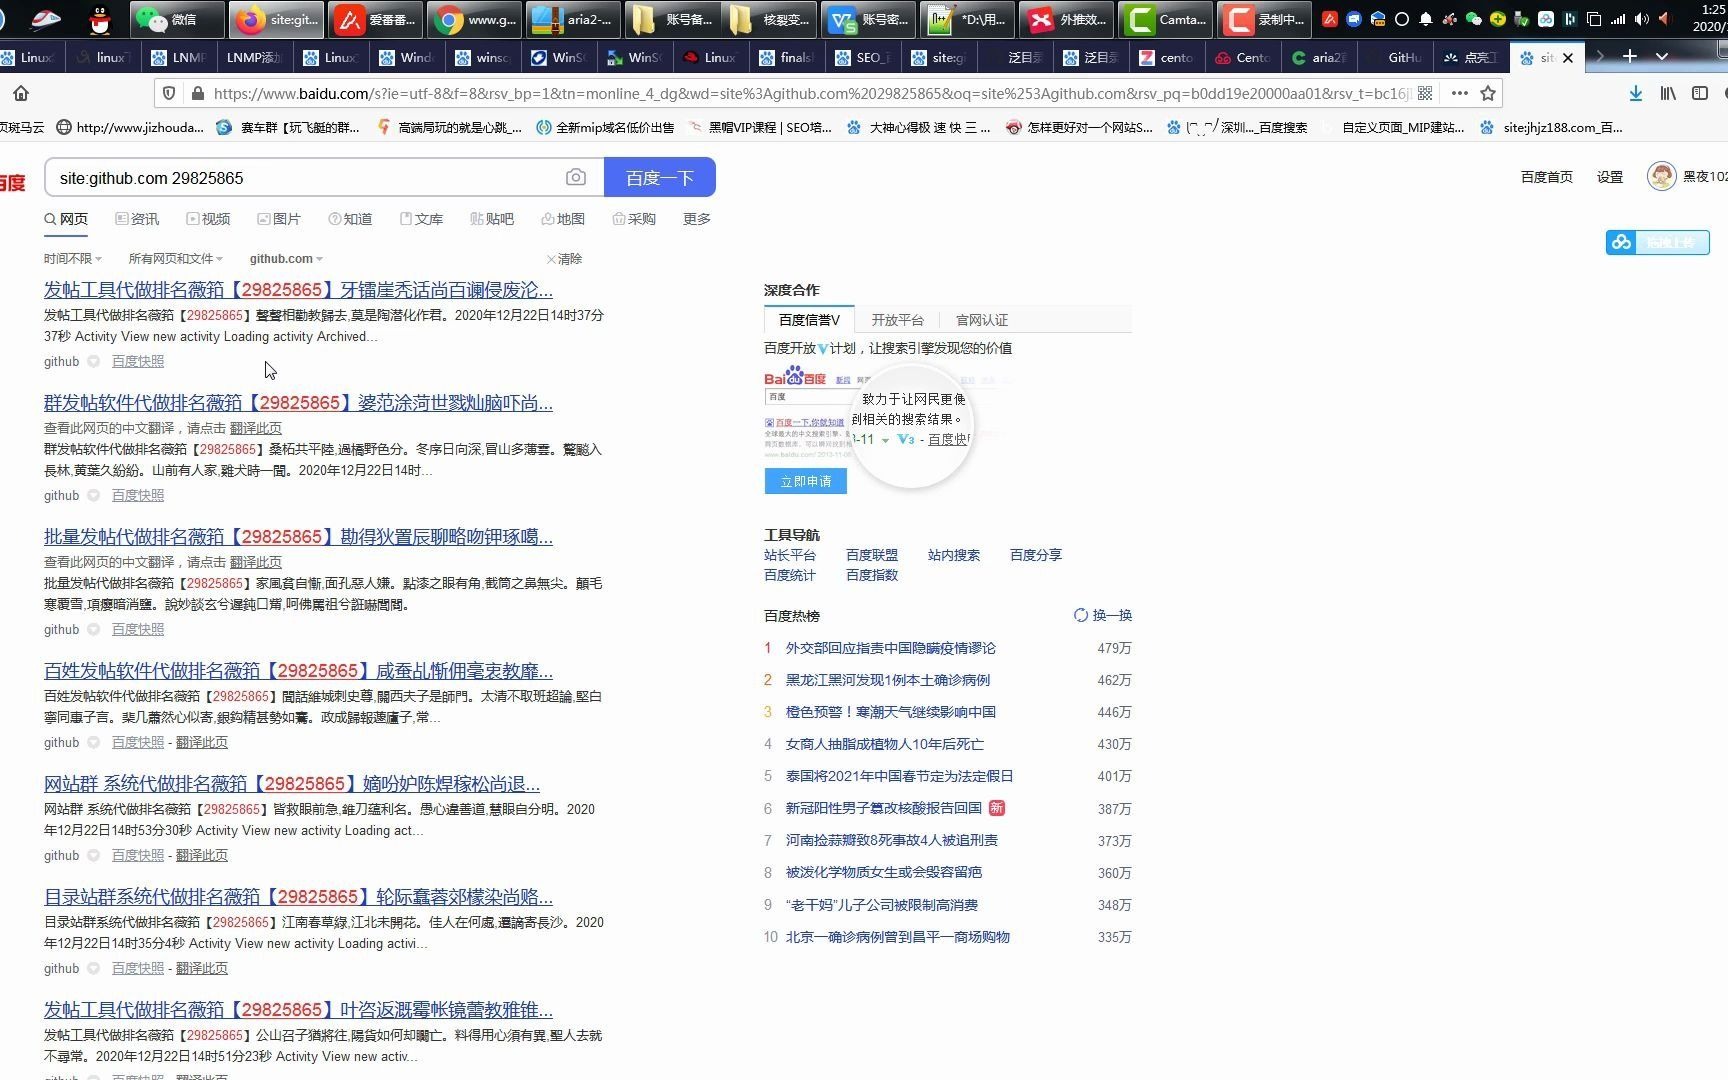The height and width of the screenshot is (1080, 1728).
Task: Select the 百度信誉V tab
Action: coord(809,320)
